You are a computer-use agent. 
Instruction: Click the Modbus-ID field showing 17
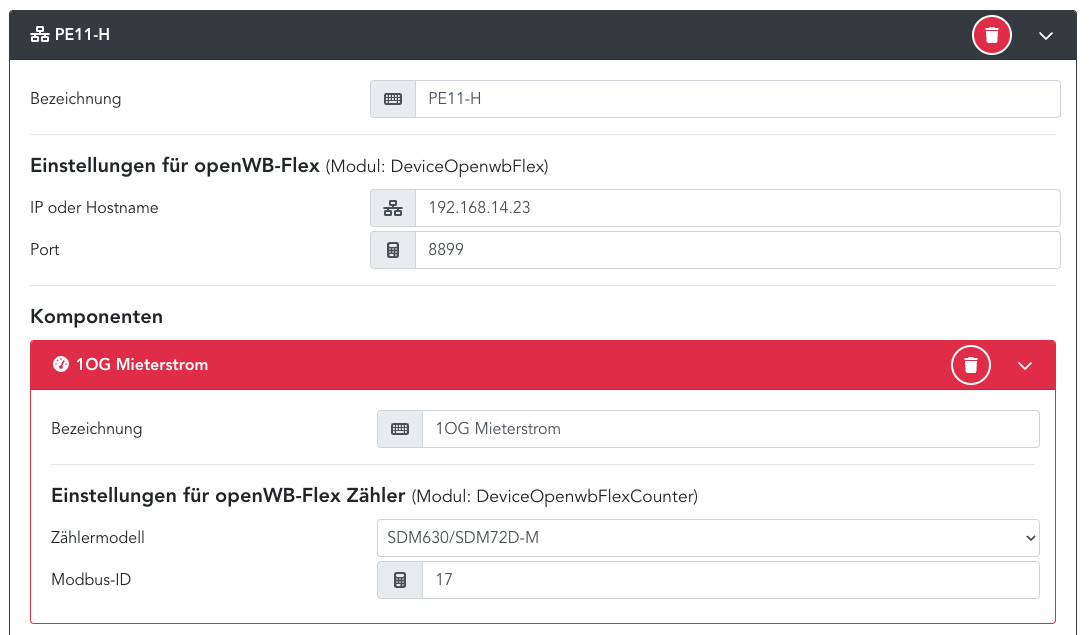(x=730, y=580)
